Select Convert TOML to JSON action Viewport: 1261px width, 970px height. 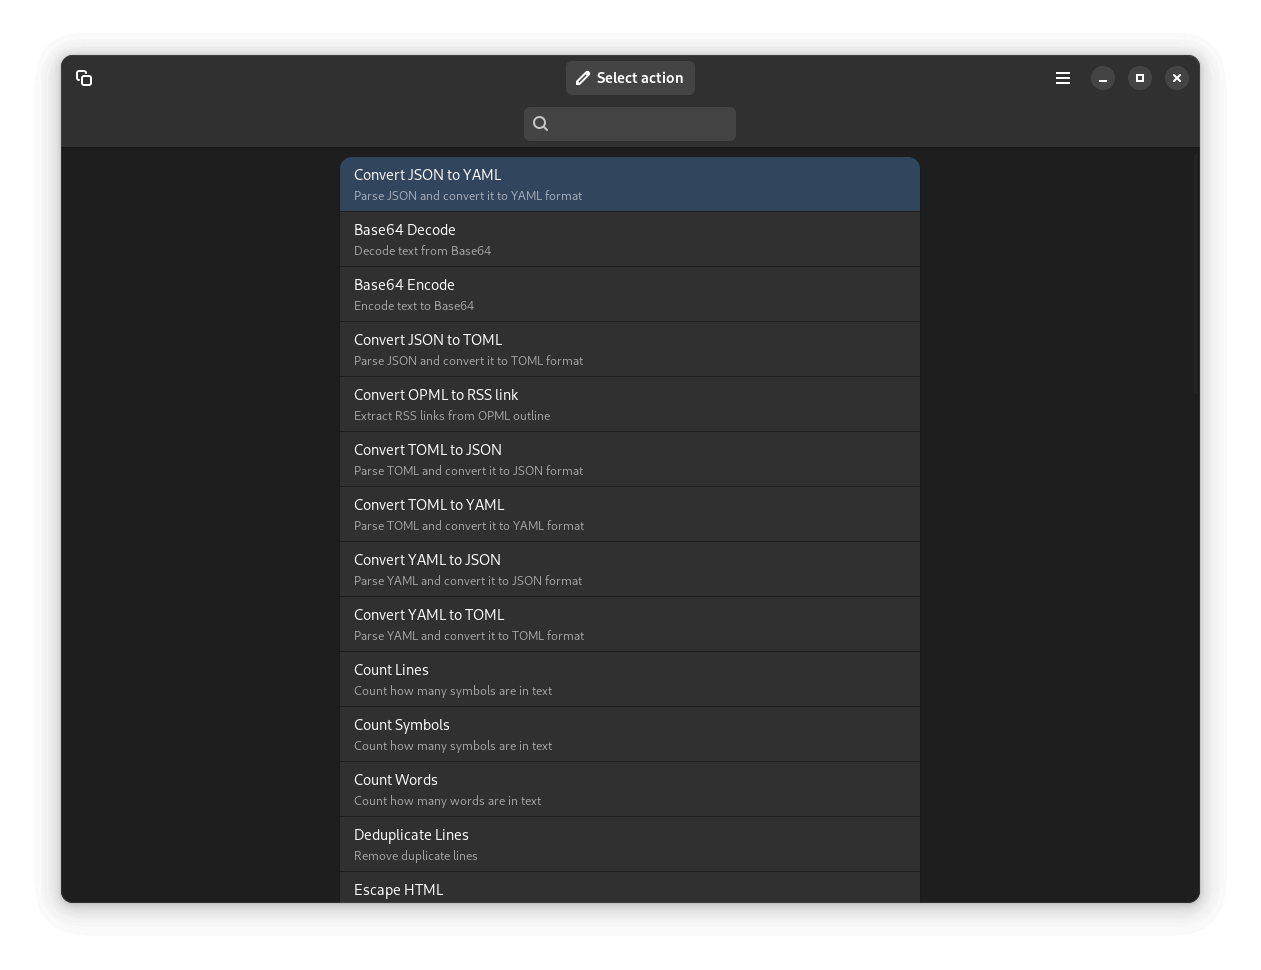(x=629, y=459)
